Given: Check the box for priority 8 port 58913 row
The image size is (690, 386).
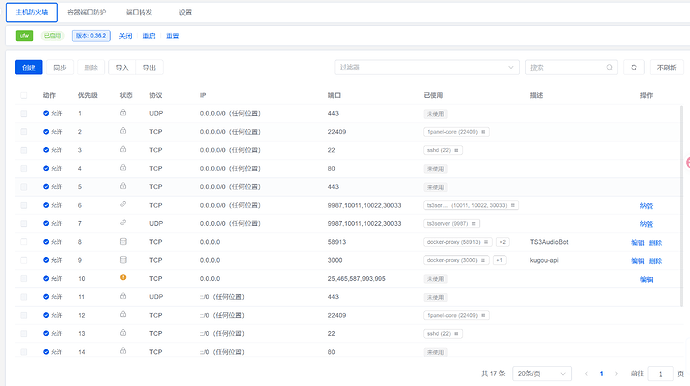Looking at the screenshot, I should click(x=23, y=242).
